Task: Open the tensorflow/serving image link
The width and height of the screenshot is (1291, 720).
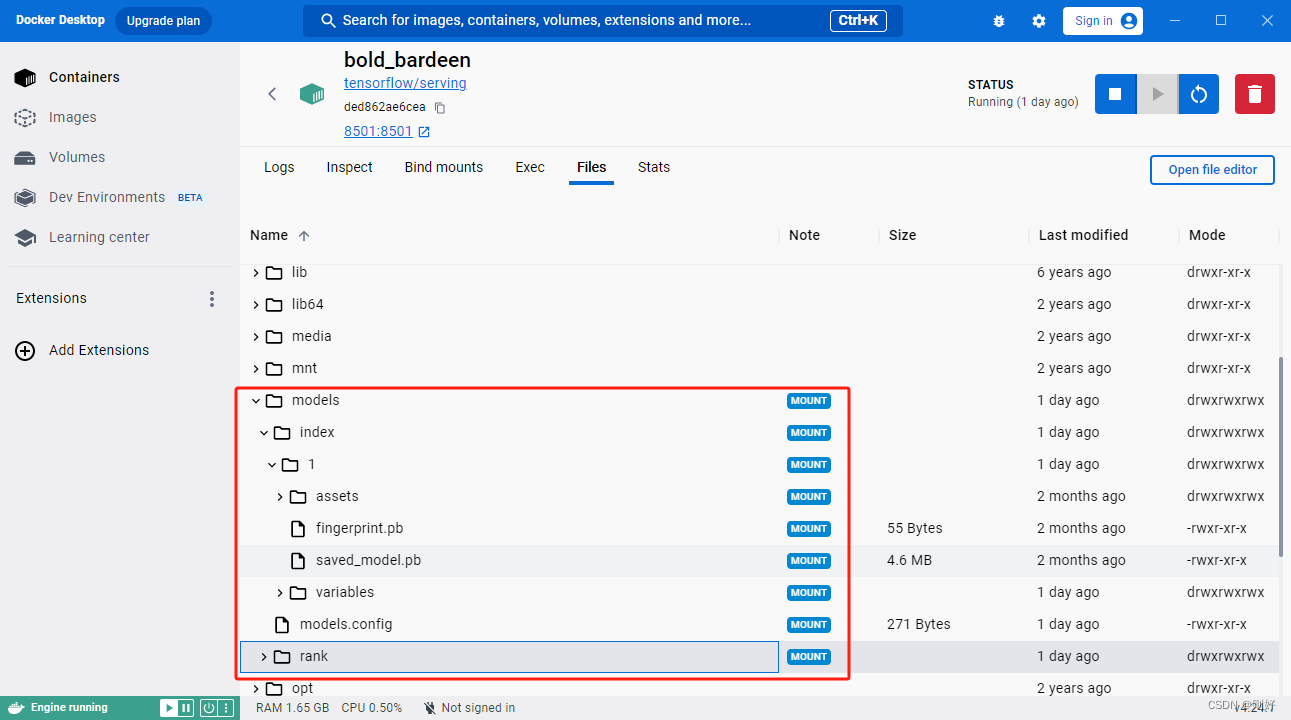Action: point(405,83)
